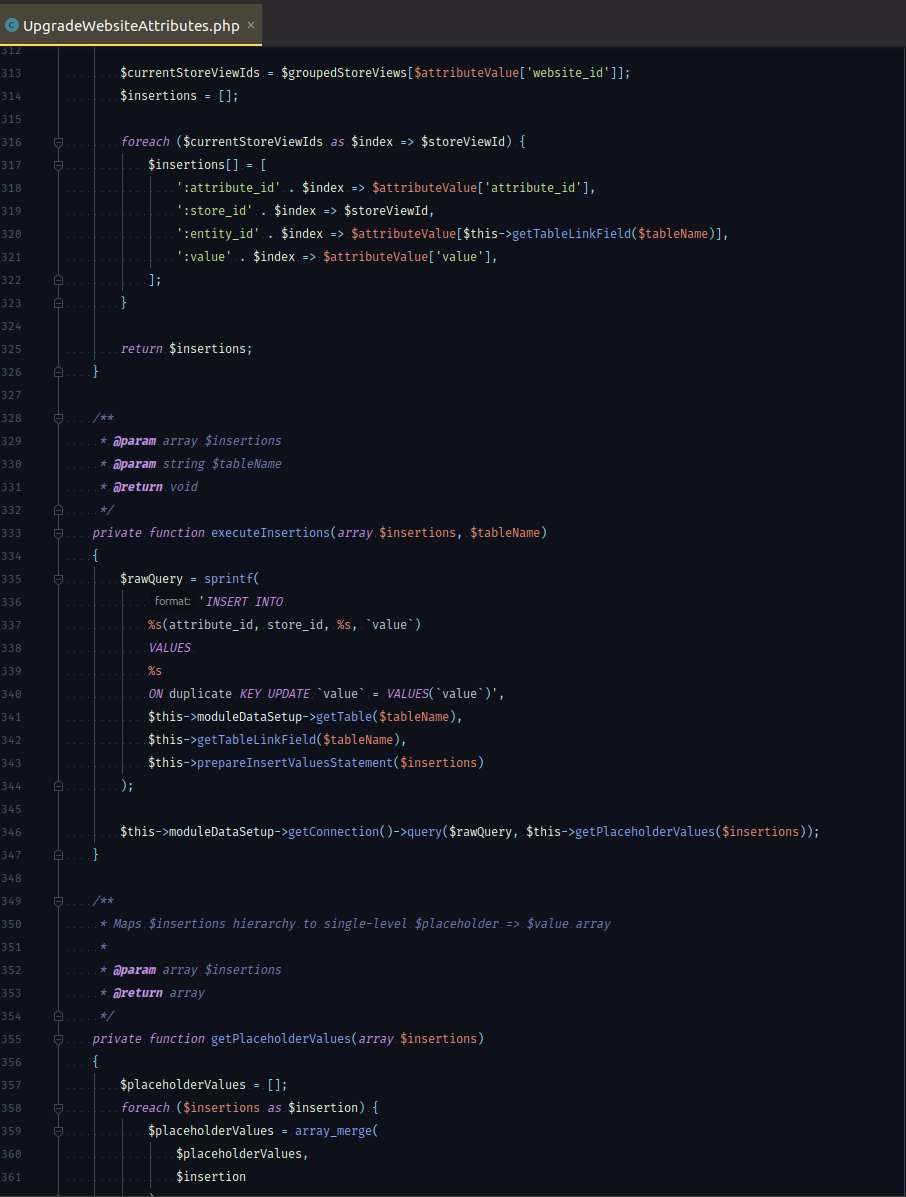Screen dimensions: 906x1197
Task: Click '@param string $tableName' doc line
Action: [197, 463]
